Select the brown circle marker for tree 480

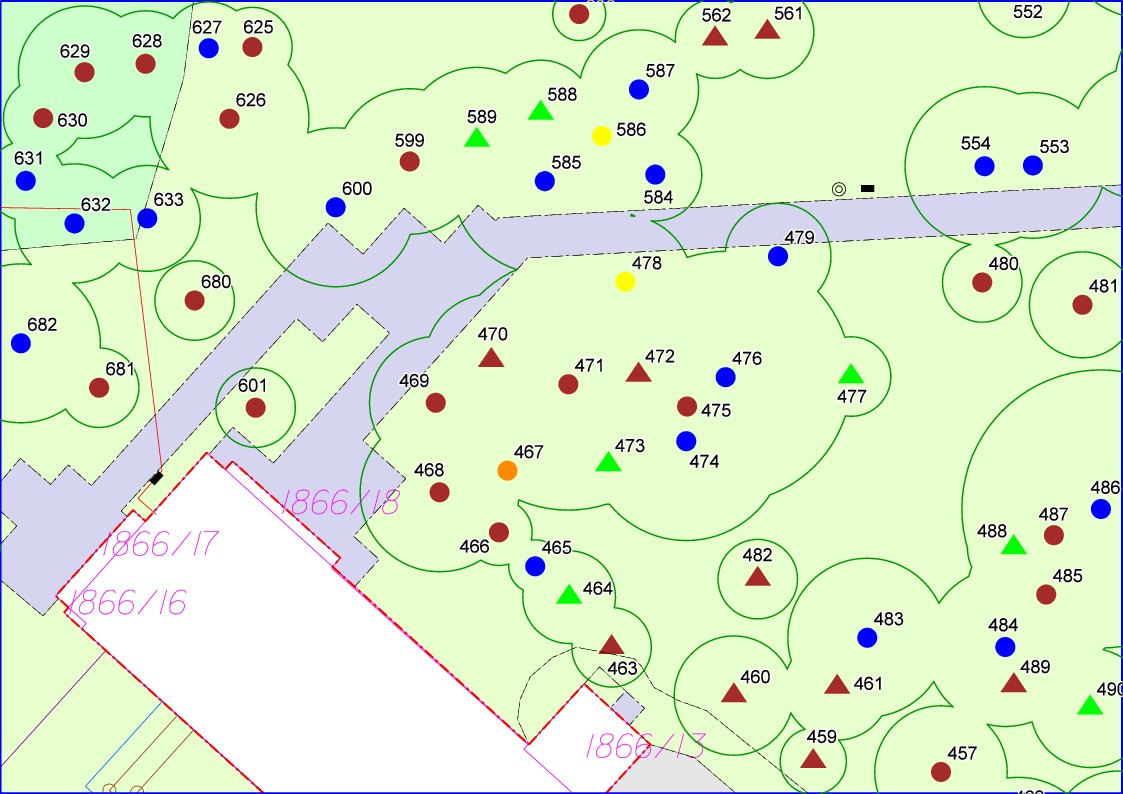[x=982, y=282]
